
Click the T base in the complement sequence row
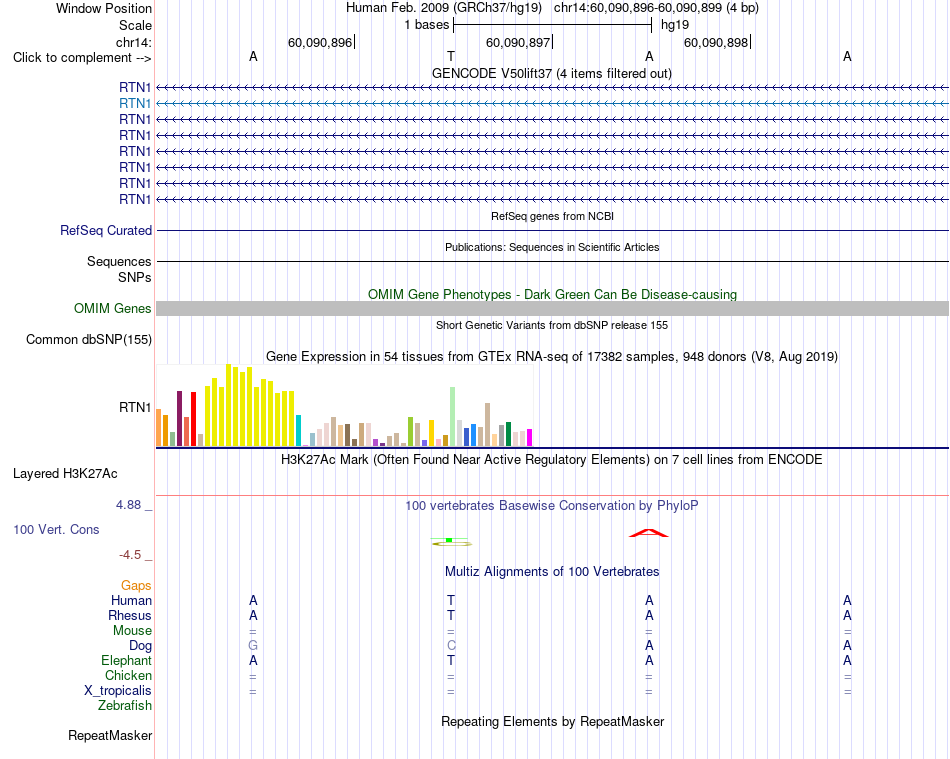[451, 56]
